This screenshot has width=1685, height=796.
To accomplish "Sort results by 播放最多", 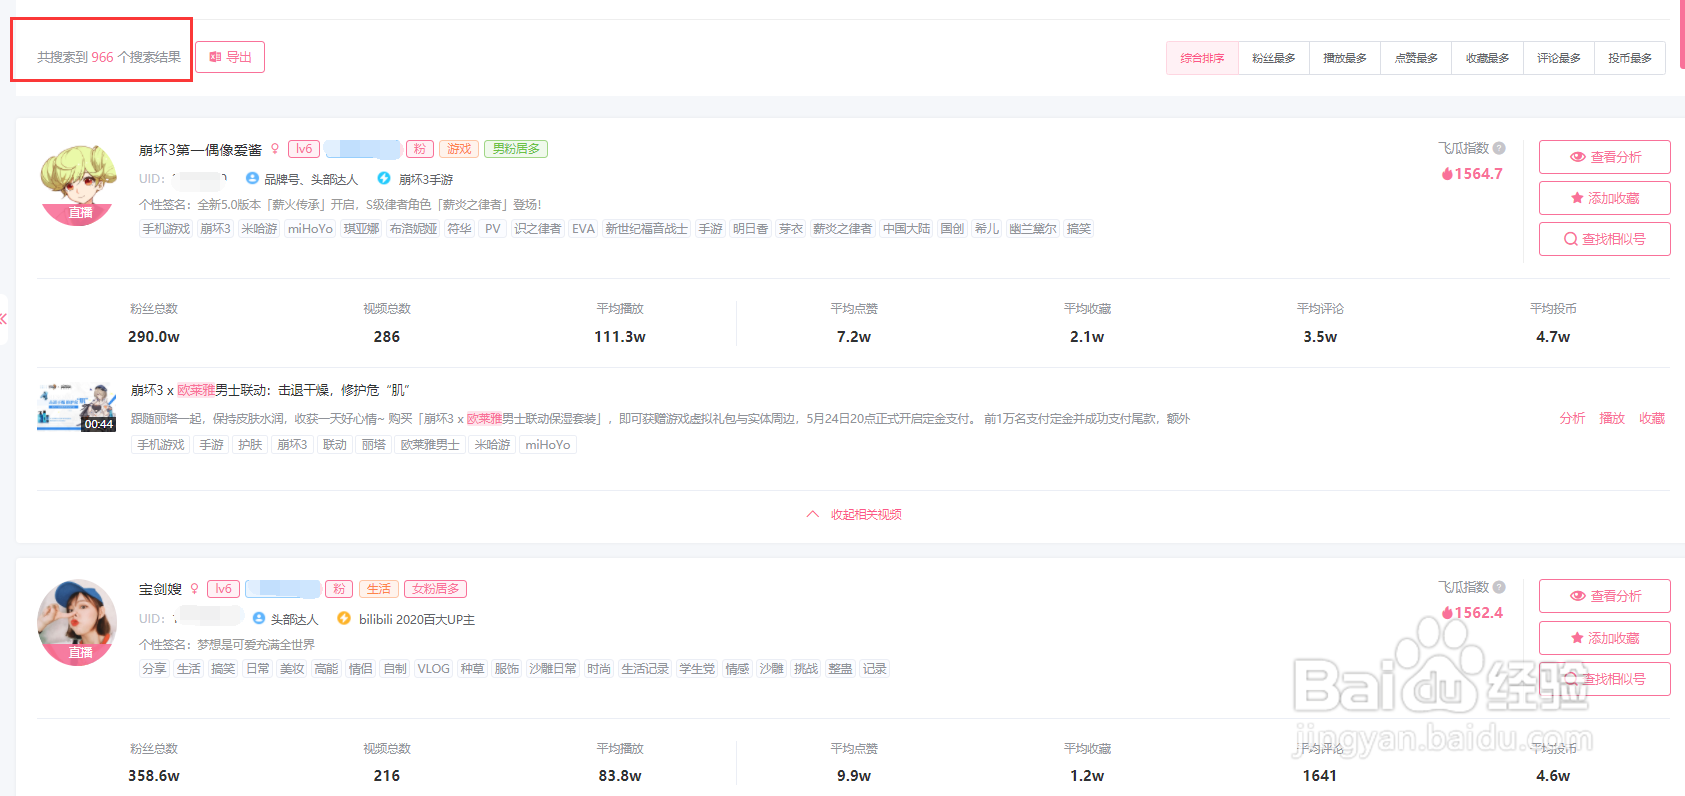I will pyautogui.click(x=1345, y=58).
